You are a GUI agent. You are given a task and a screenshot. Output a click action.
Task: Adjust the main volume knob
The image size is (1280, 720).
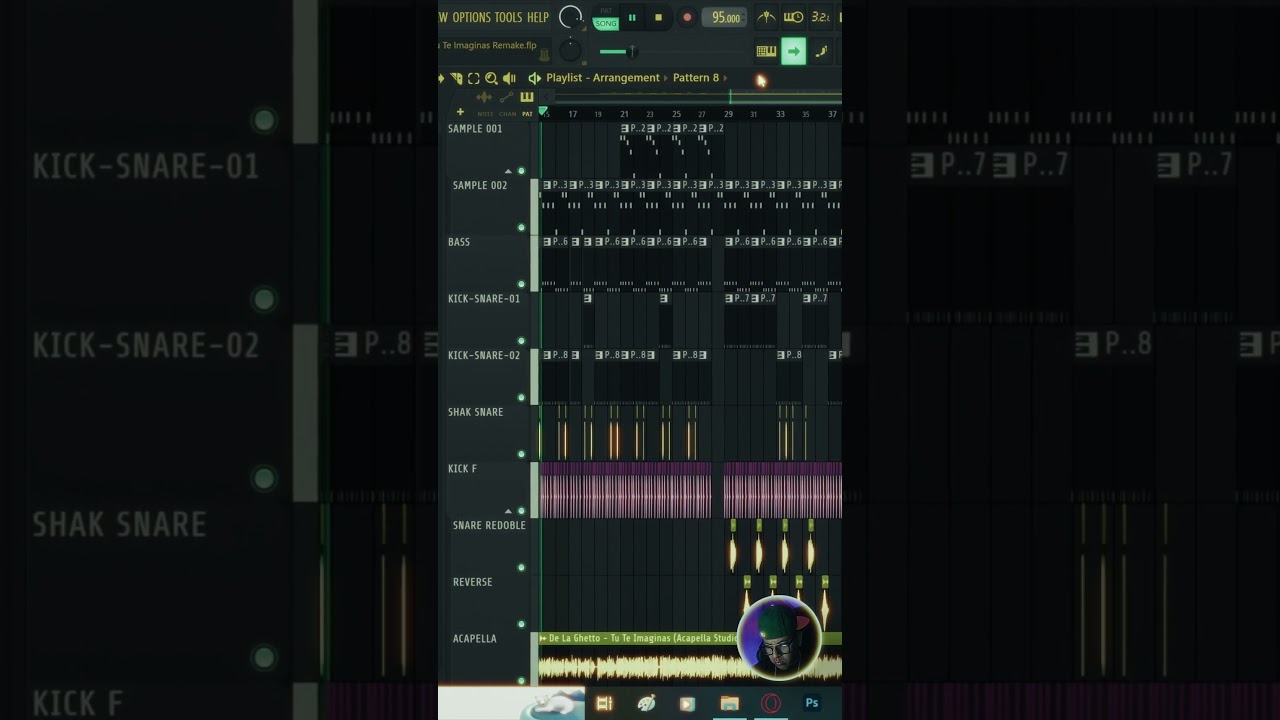(570, 17)
